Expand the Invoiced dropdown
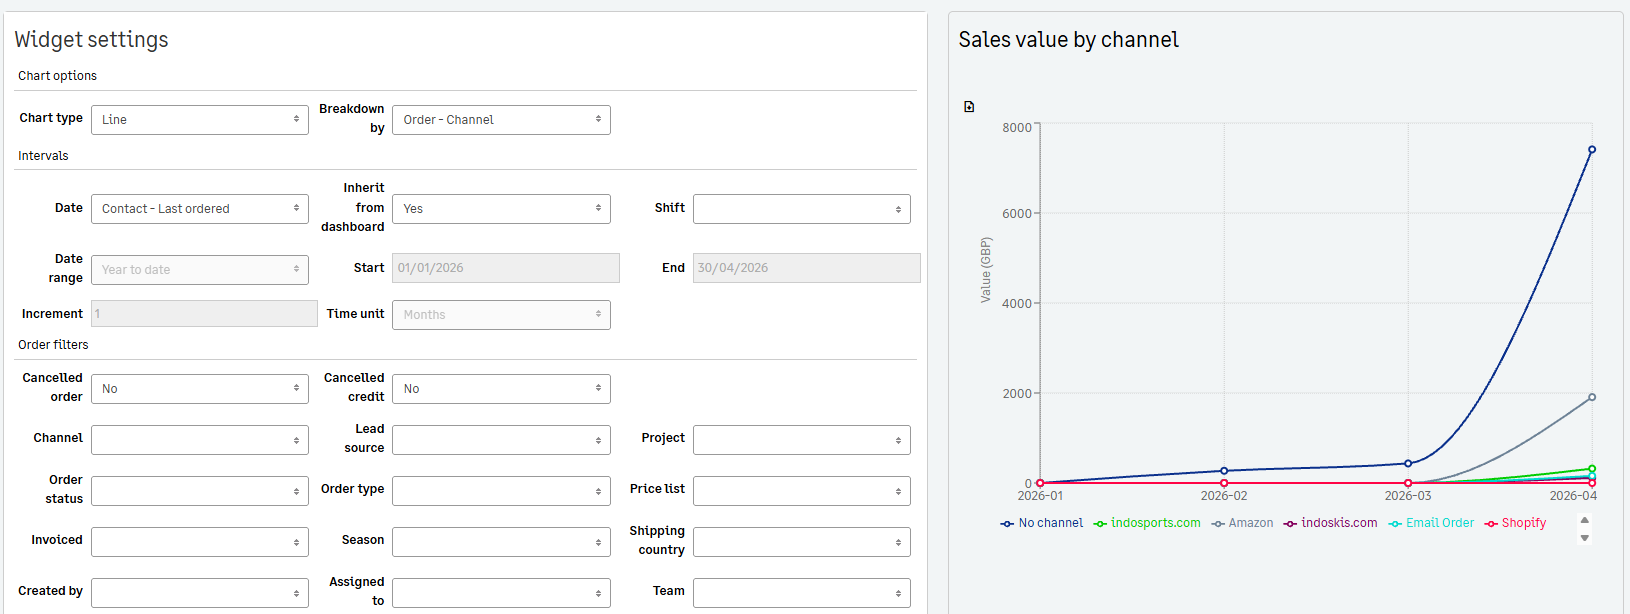 (200, 542)
